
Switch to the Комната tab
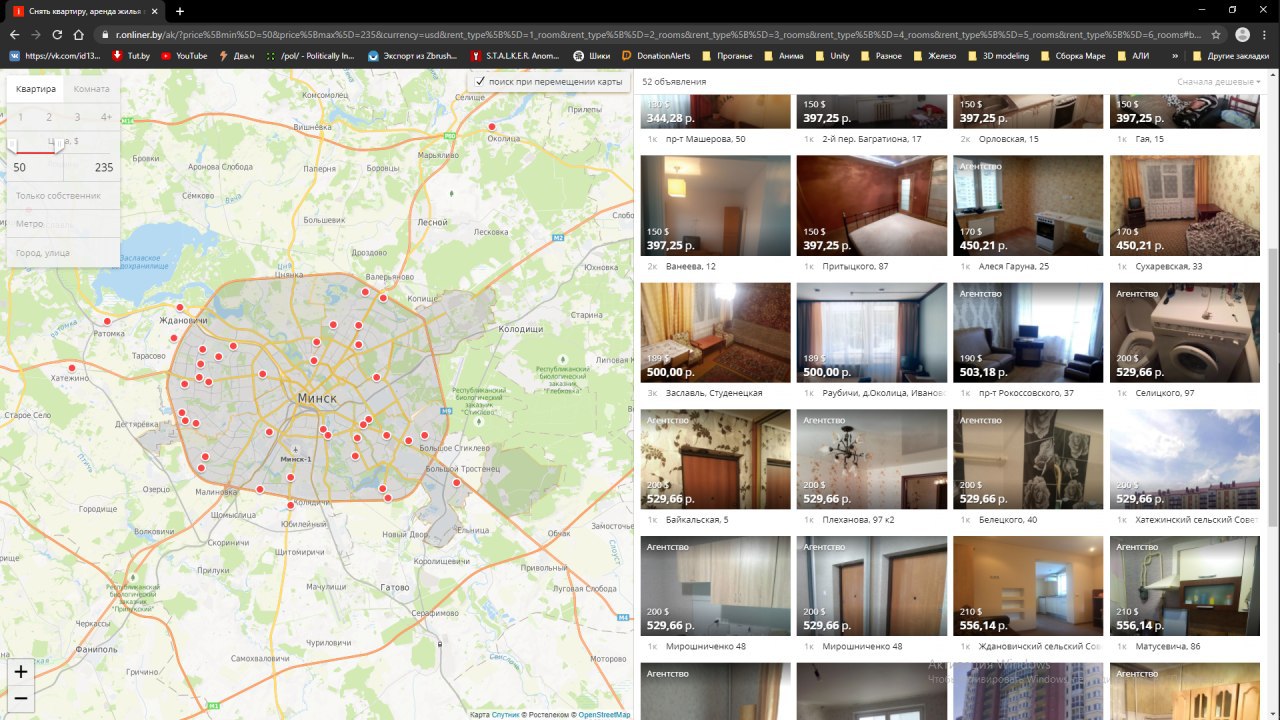(x=92, y=89)
